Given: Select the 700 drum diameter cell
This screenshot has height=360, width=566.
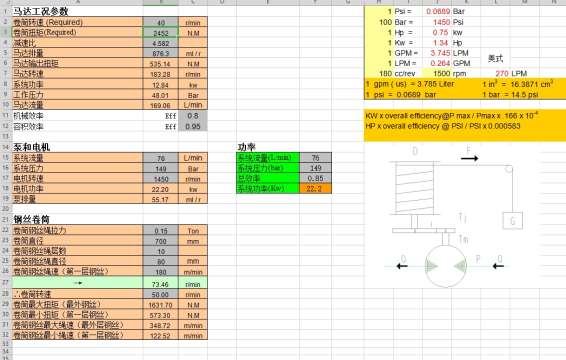Looking at the screenshot, I should click(x=161, y=241).
